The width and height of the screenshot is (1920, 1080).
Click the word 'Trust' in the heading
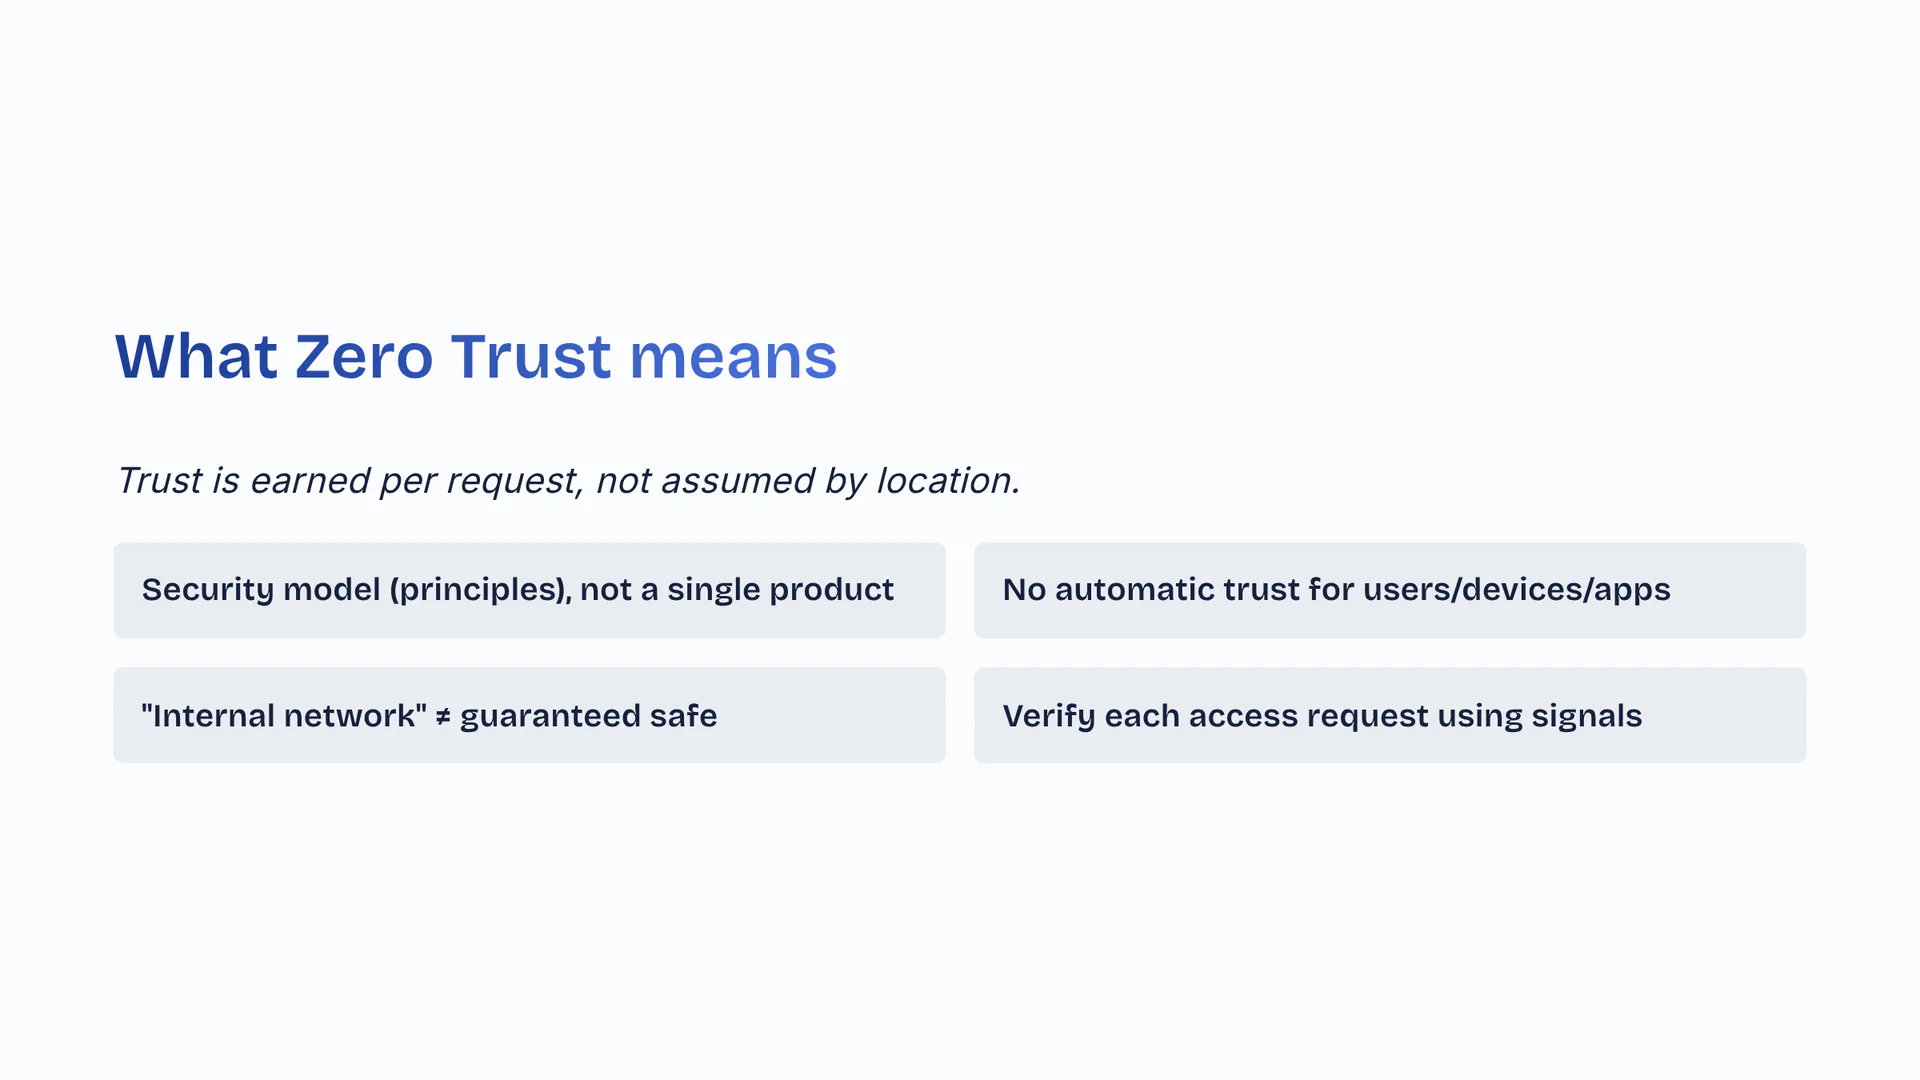coord(530,357)
